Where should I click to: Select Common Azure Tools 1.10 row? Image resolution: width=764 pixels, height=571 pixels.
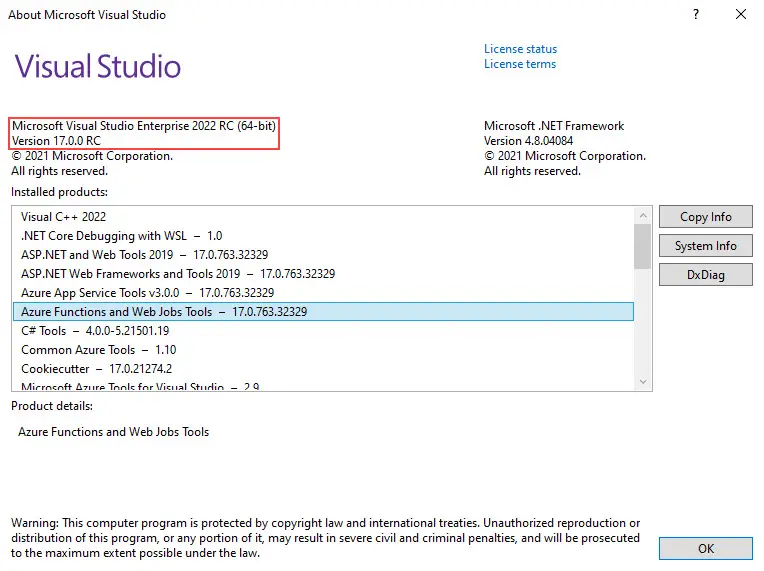(324, 350)
